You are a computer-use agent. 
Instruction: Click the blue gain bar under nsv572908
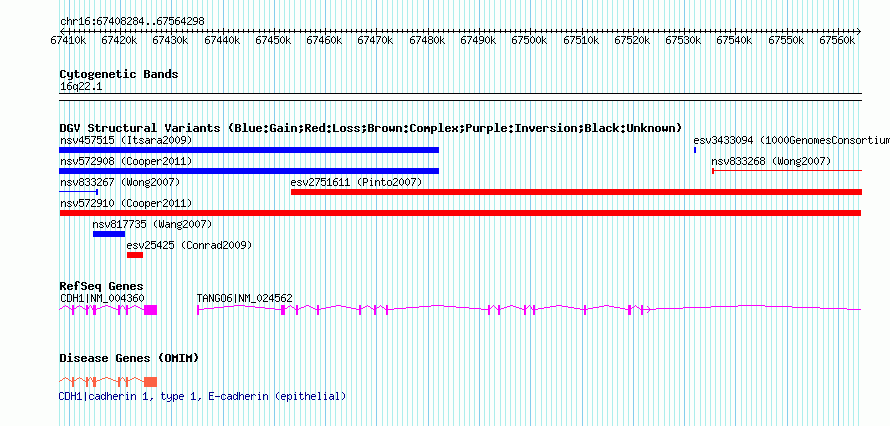[x=249, y=171]
